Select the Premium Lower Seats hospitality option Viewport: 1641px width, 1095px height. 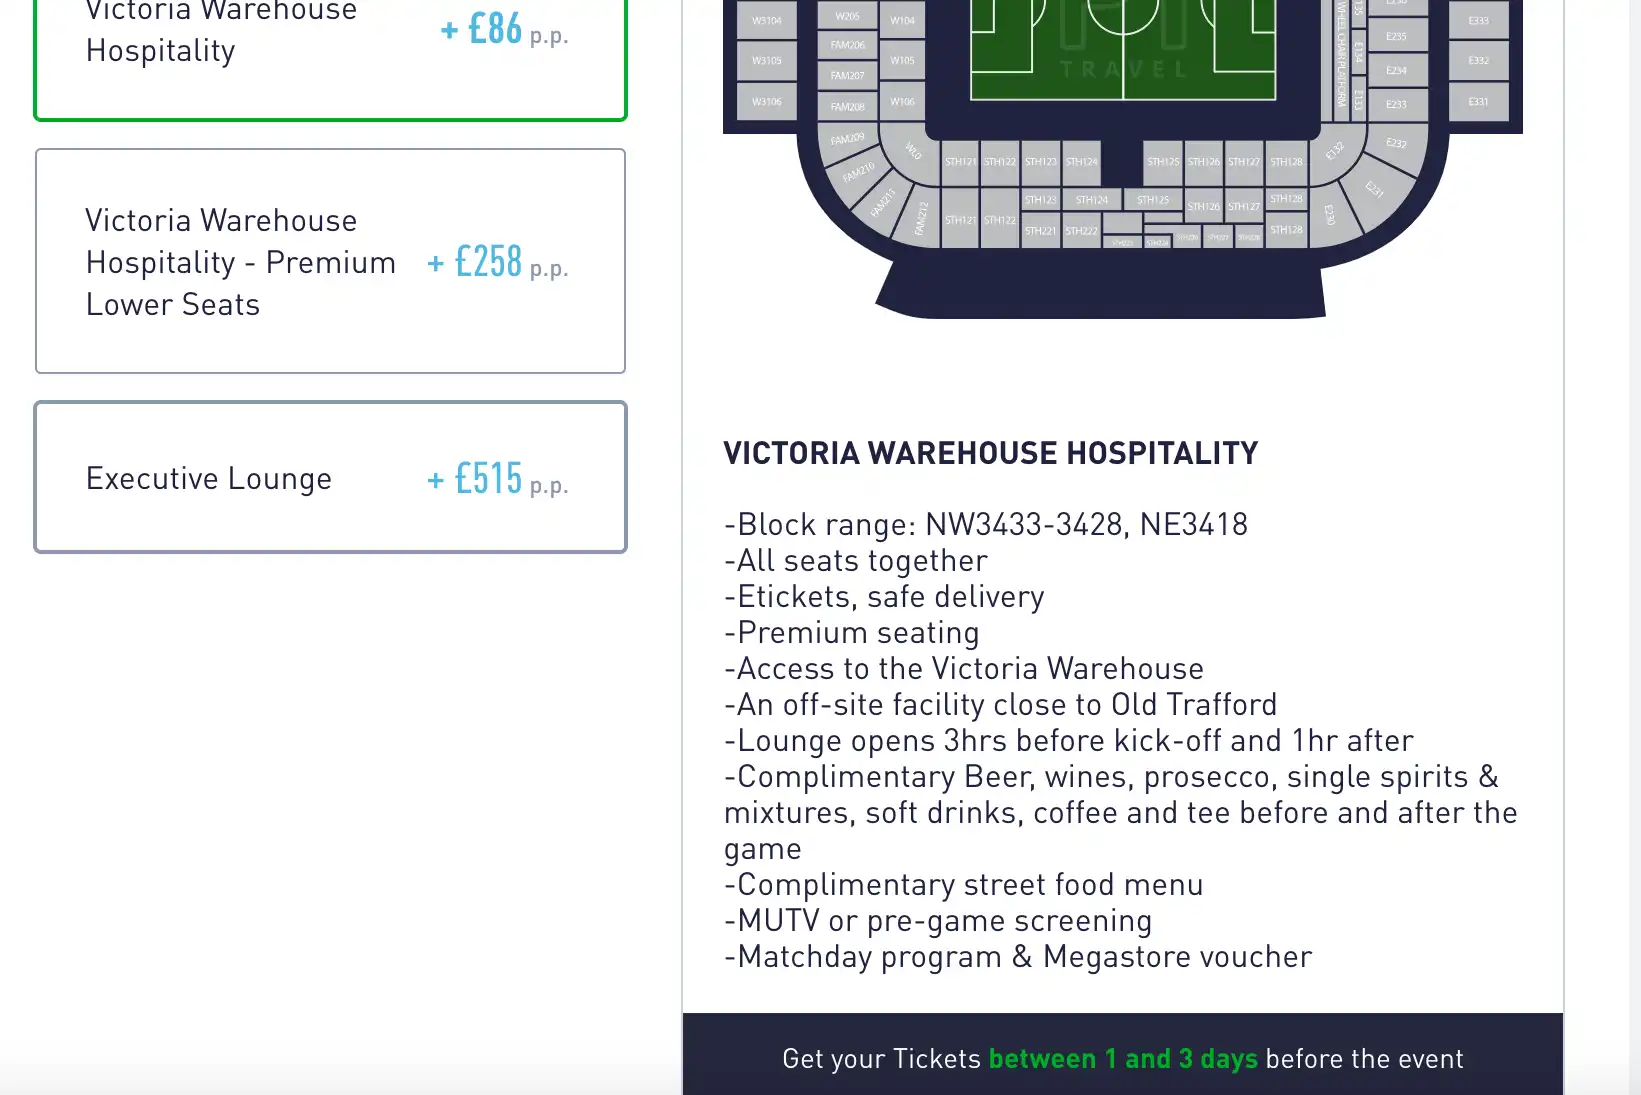pos(330,261)
